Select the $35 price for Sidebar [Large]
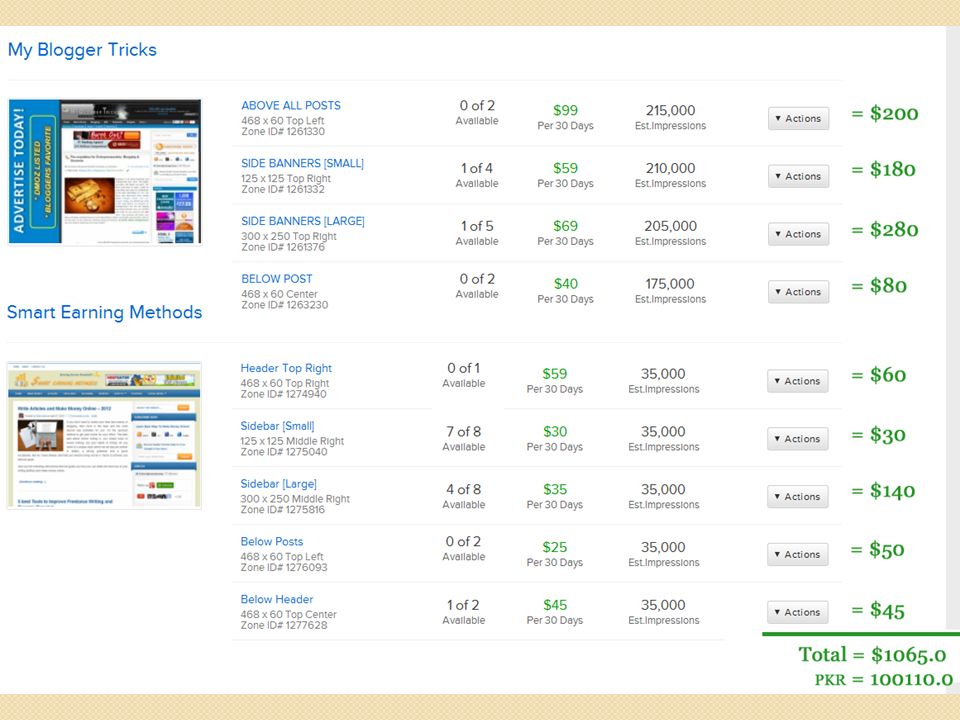Image resolution: width=960 pixels, height=720 pixels. (x=555, y=489)
